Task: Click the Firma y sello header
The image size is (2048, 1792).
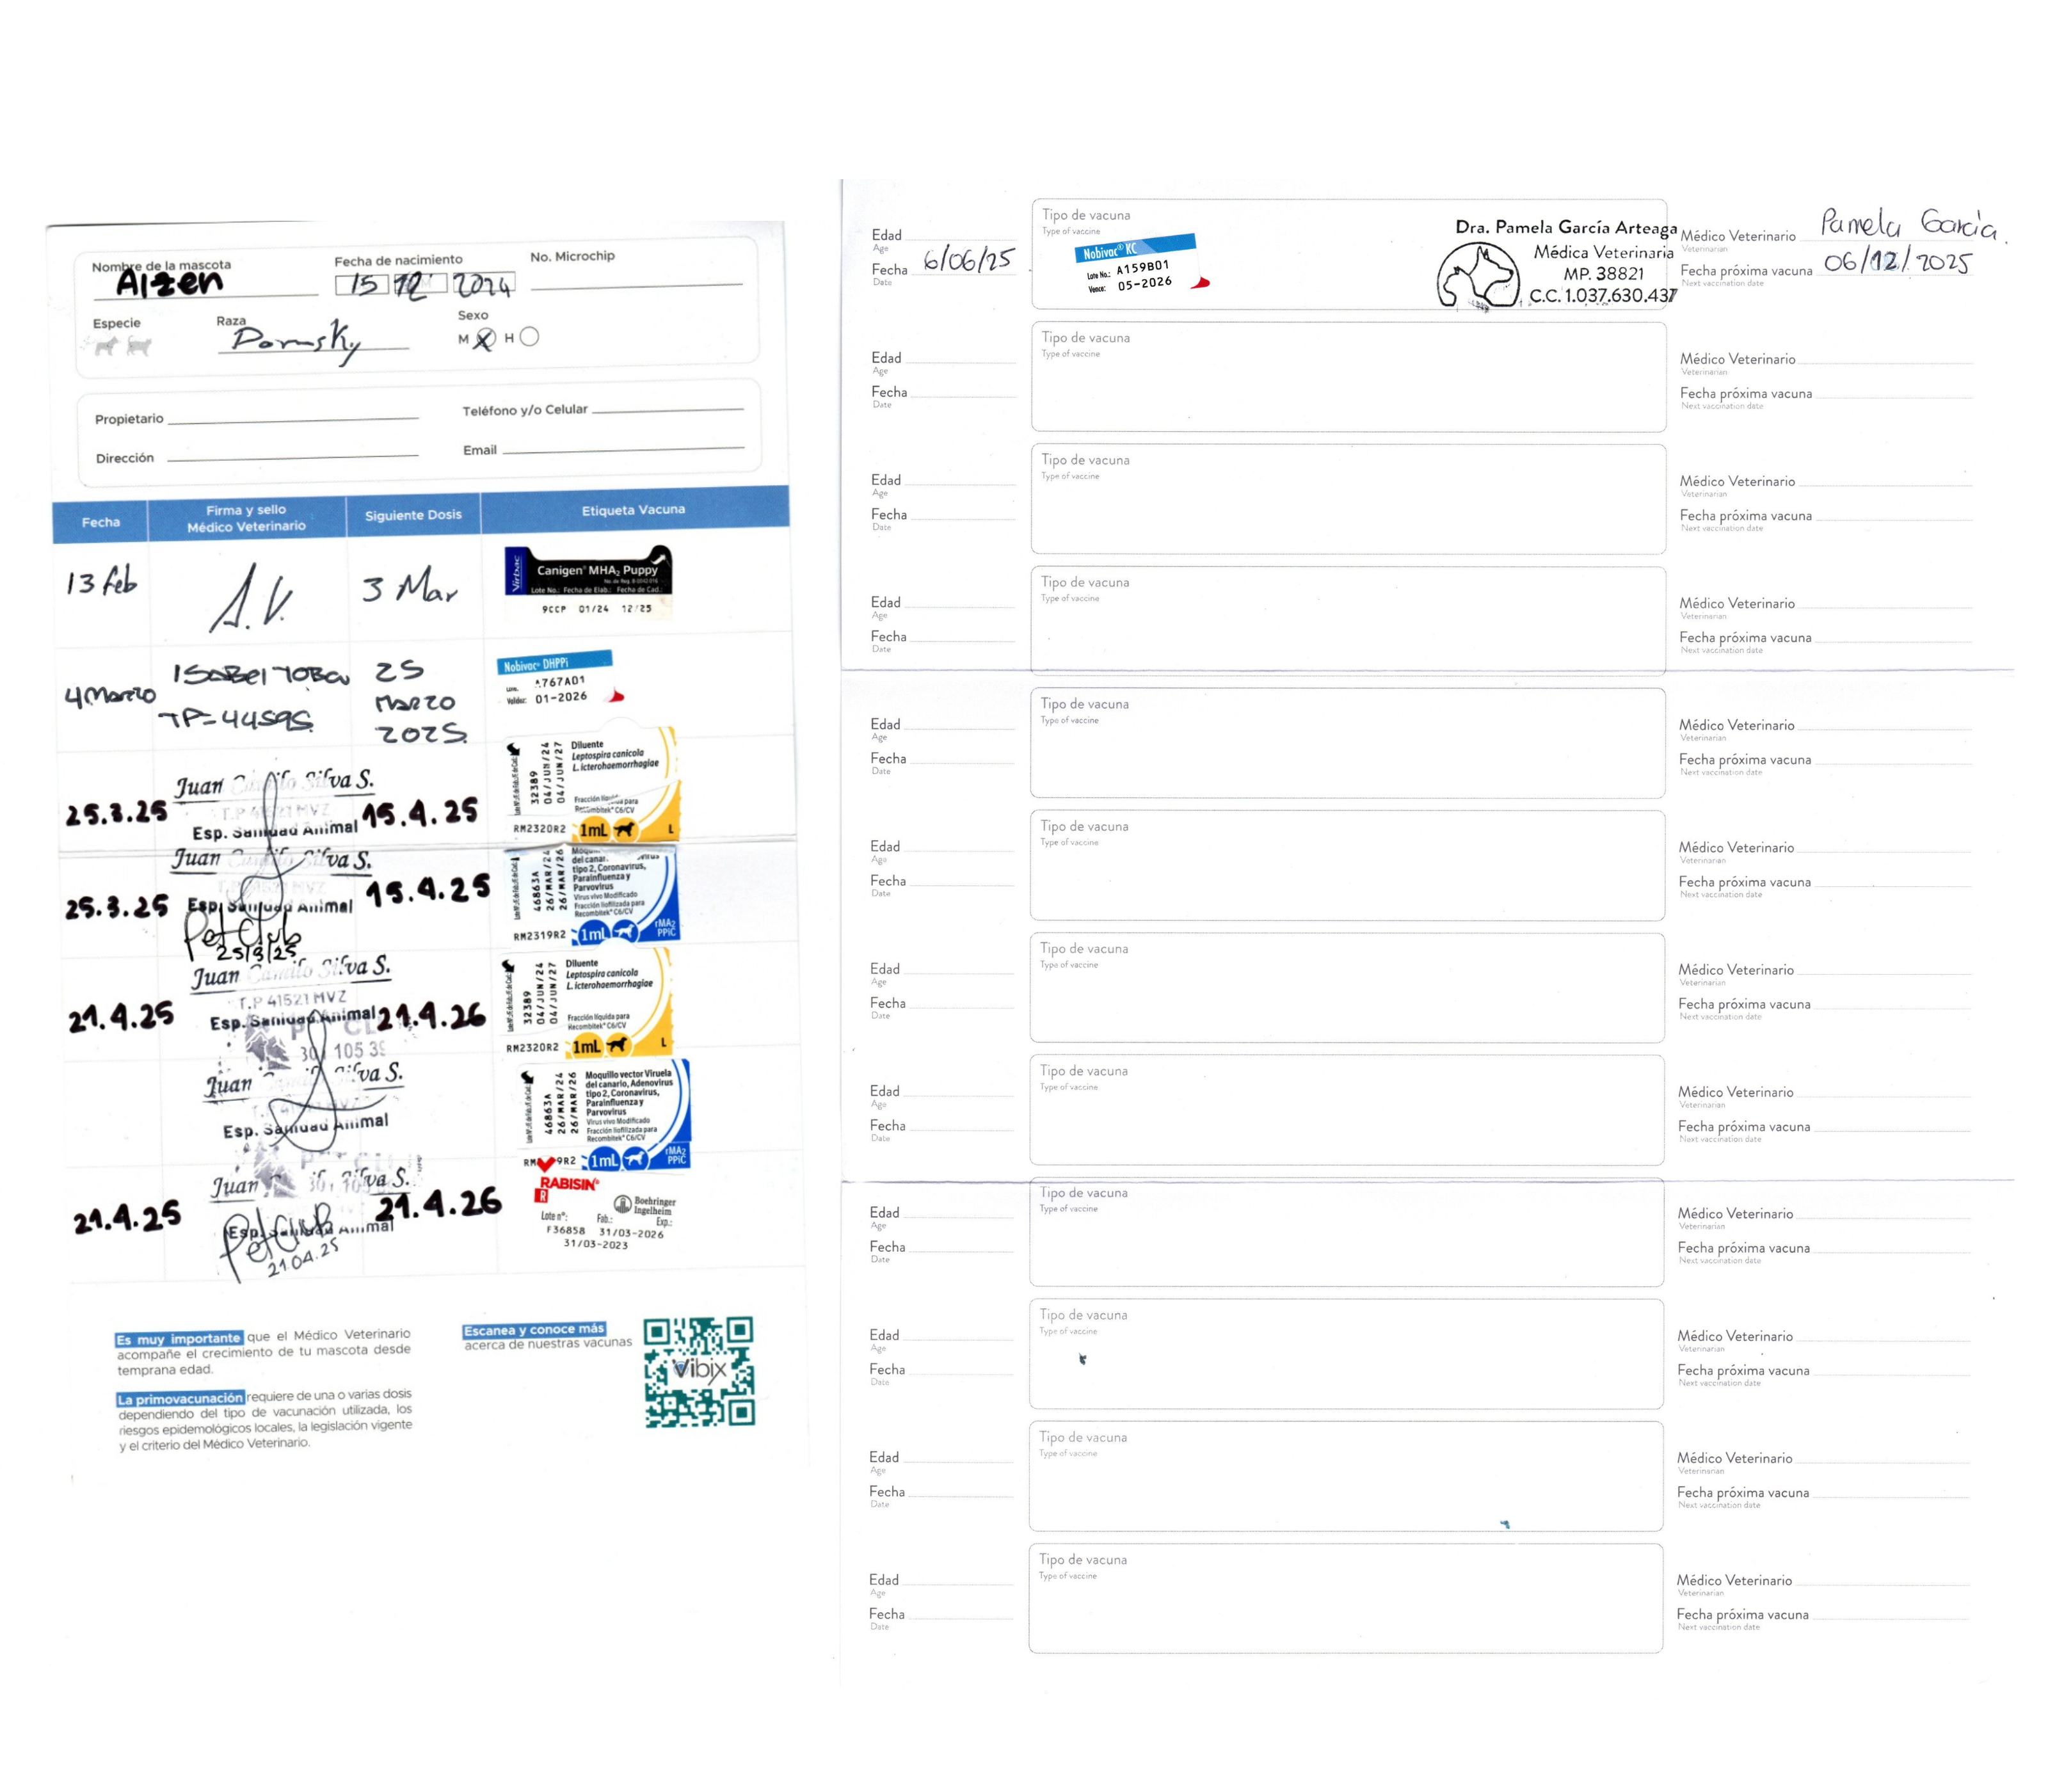Action: 246,518
